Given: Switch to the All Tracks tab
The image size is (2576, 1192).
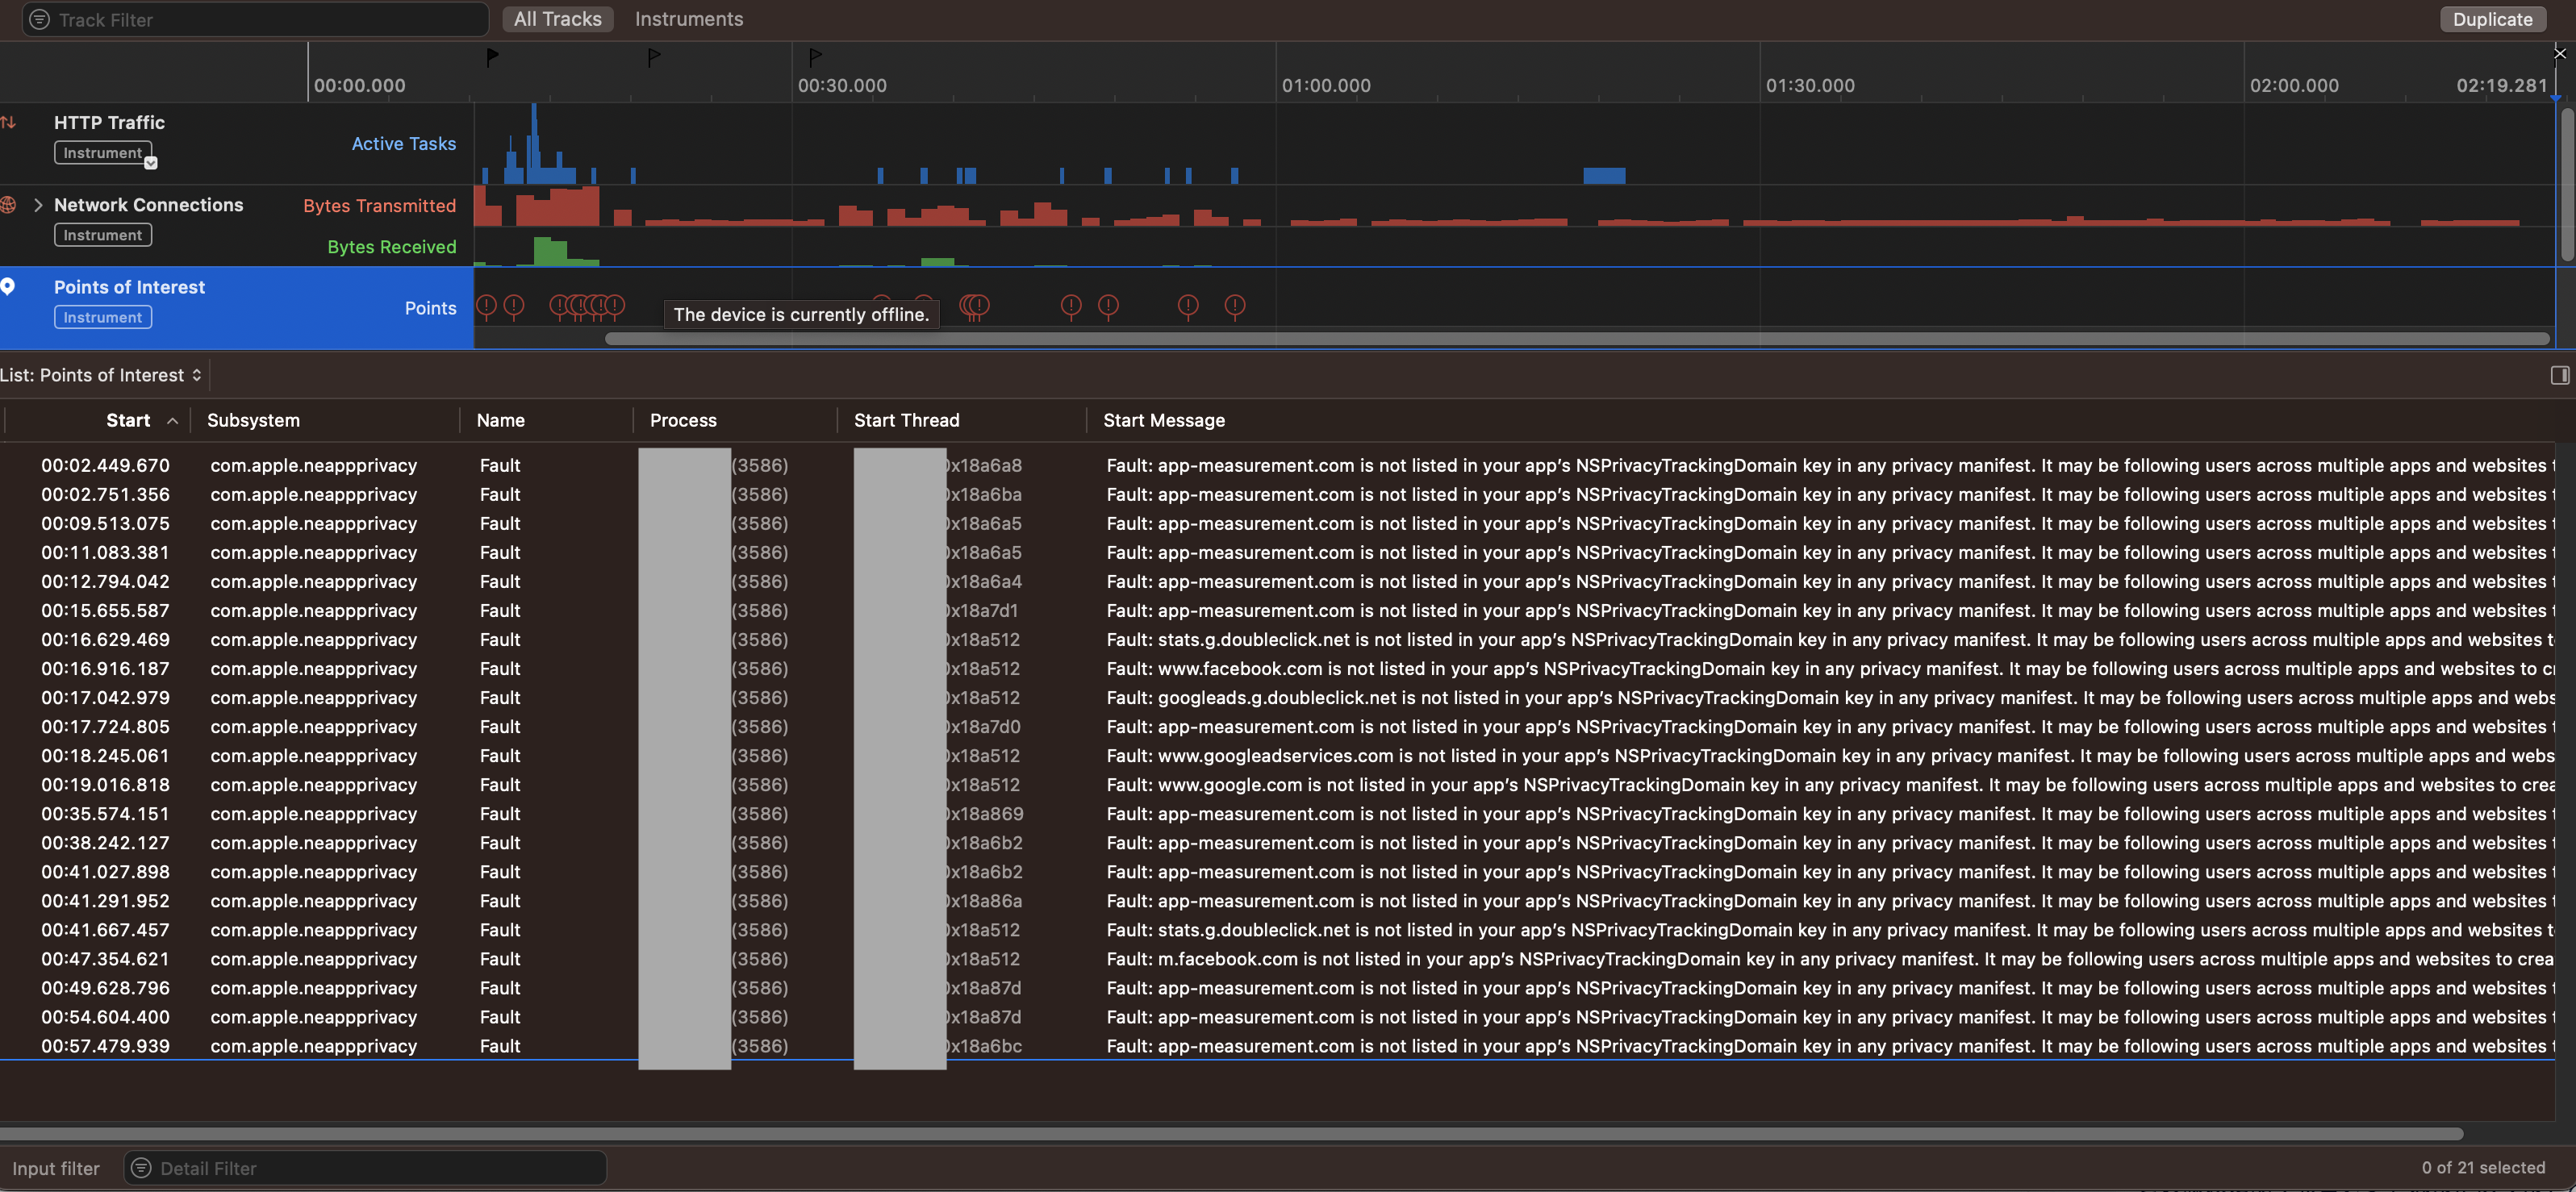Looking at the screenshot, I should click(x=558, y=19).
